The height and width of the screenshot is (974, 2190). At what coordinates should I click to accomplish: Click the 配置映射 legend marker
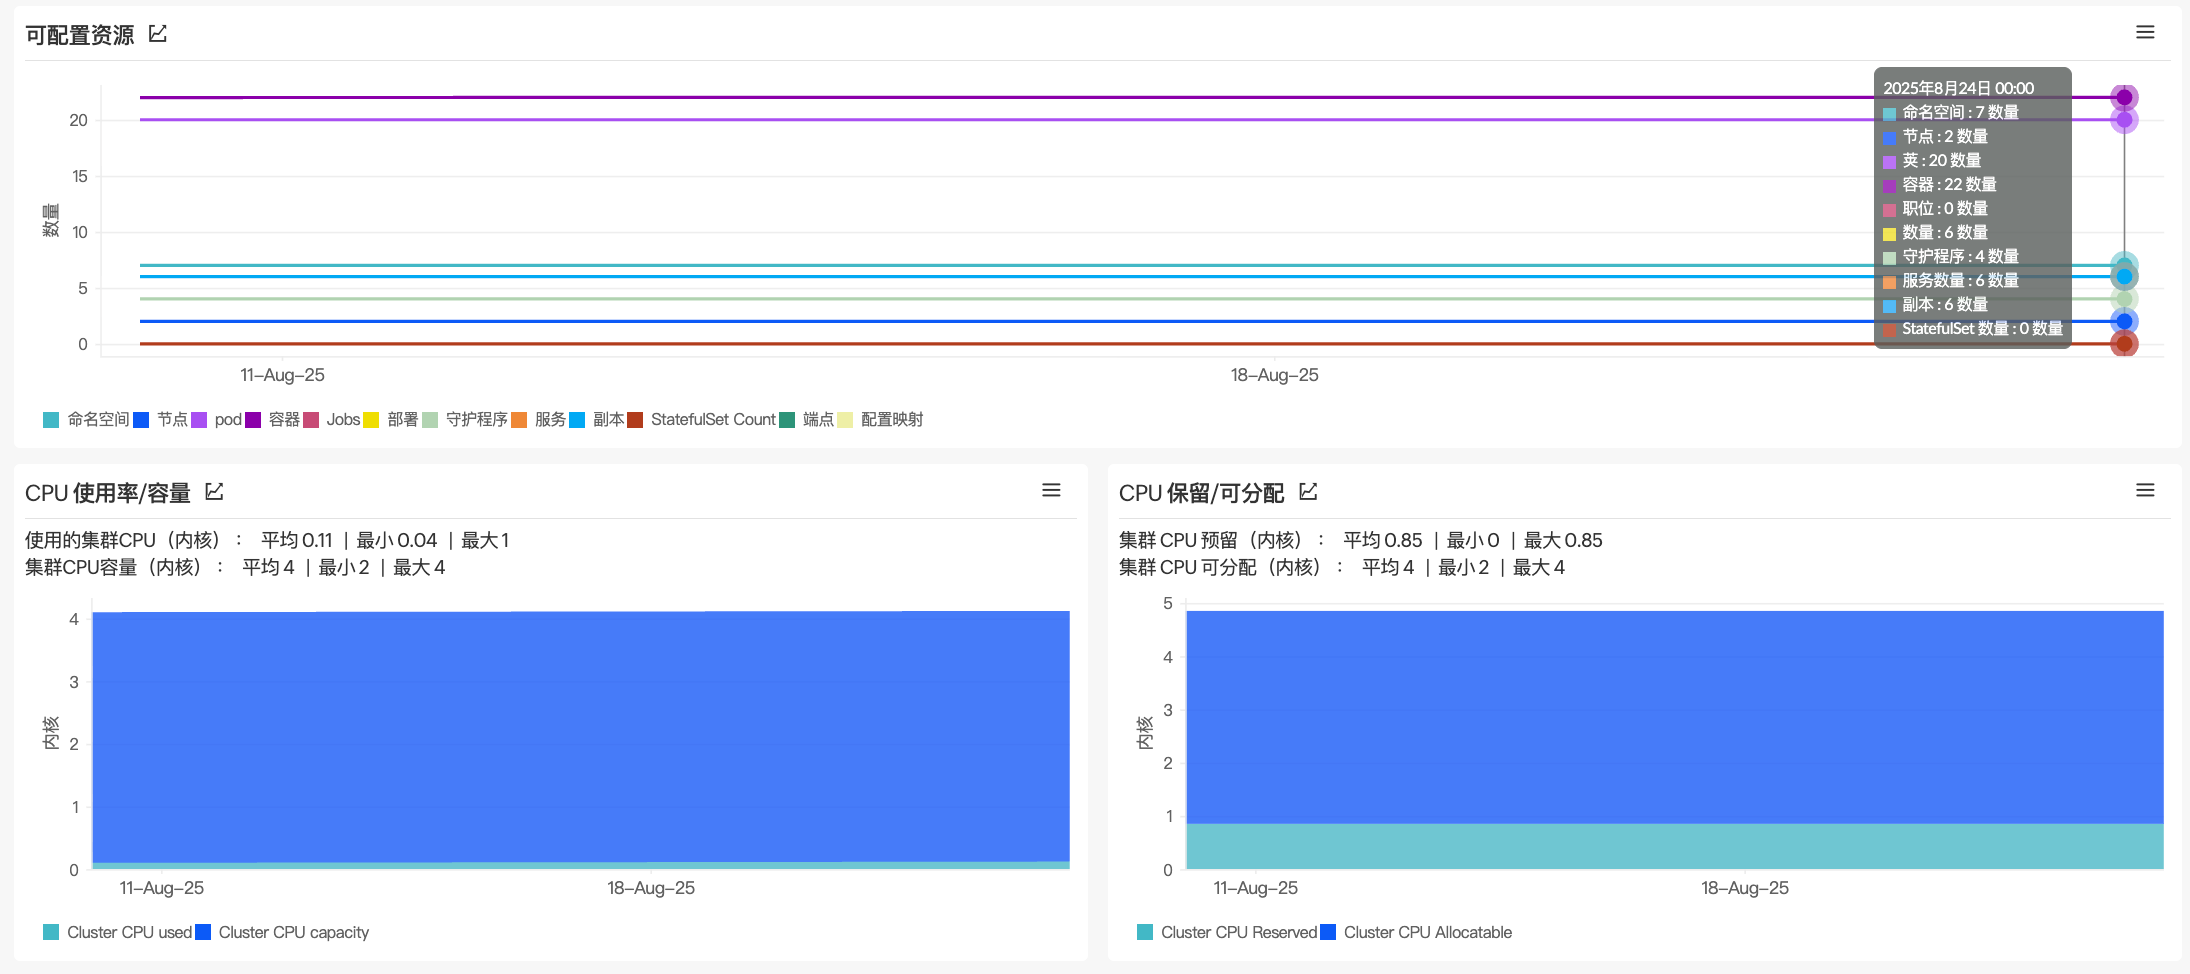[845, 420]
